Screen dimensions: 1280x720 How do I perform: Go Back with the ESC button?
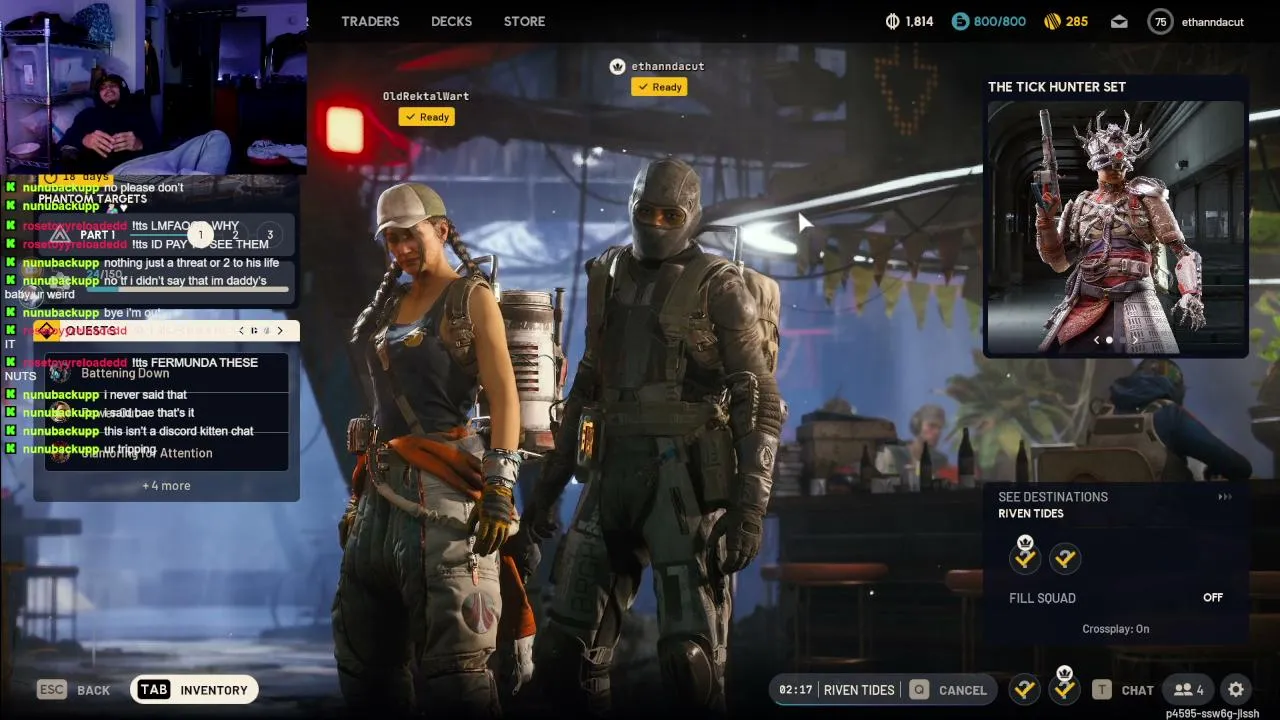[73, 690]
